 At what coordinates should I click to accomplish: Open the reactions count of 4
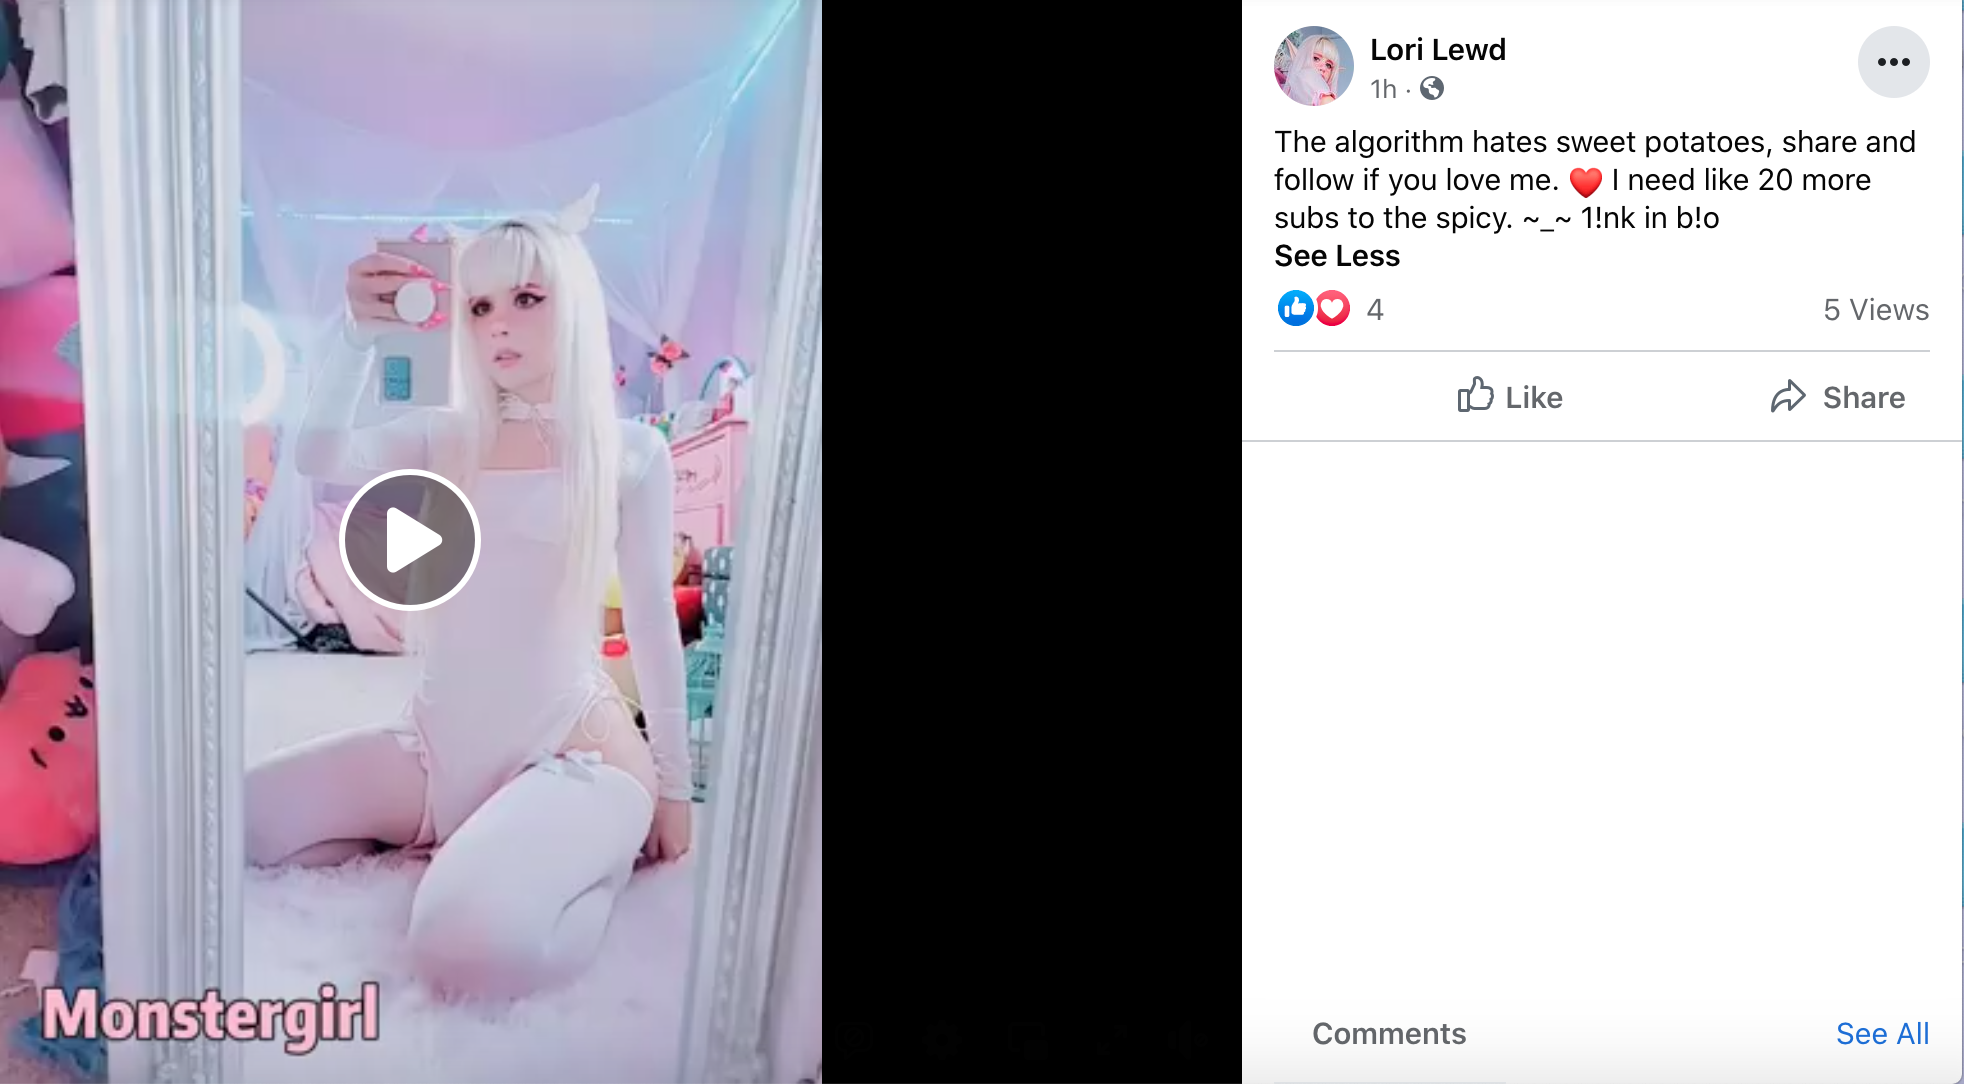pyautogui.click(x=1375, y=310)
